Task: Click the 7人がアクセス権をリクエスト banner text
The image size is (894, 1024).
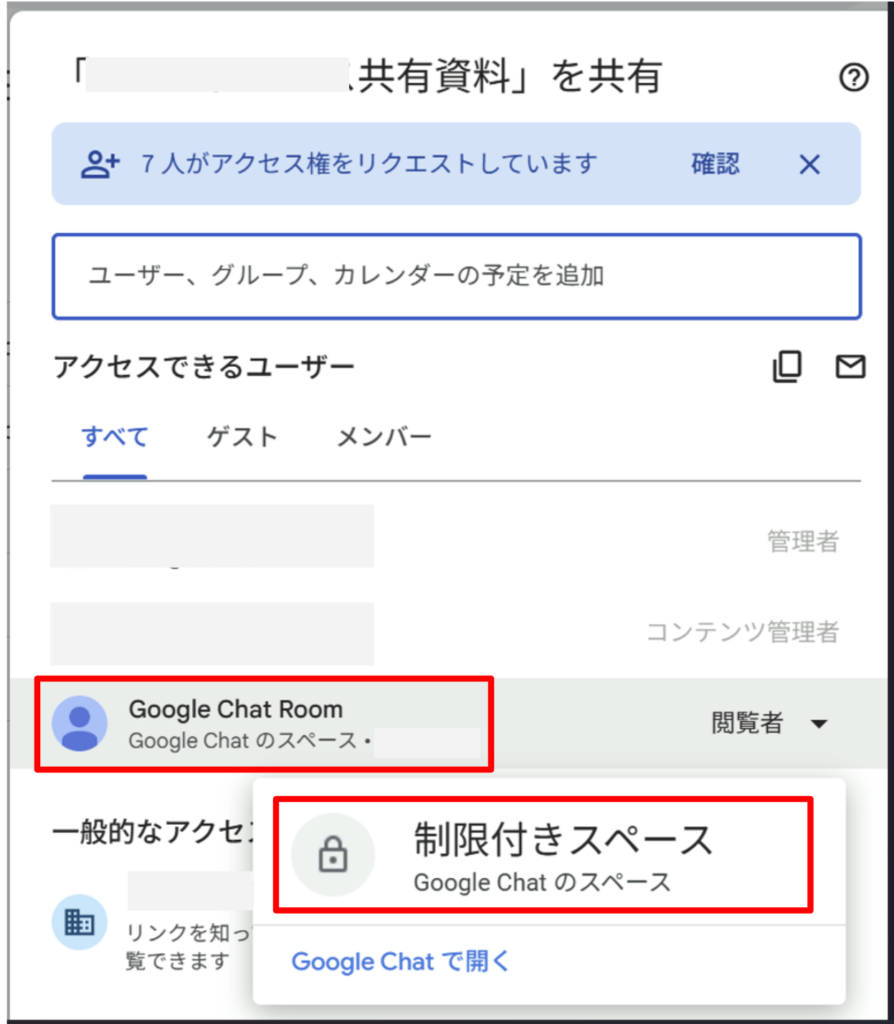Action: pos(369,164)
